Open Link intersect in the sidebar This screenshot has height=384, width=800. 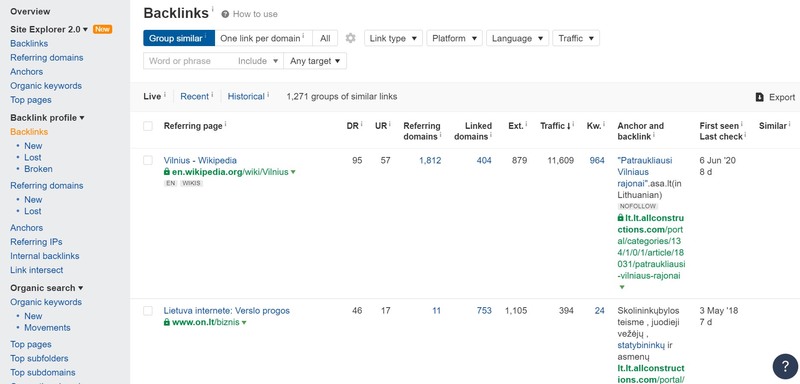pyautogui.click(x=37, y=270)
